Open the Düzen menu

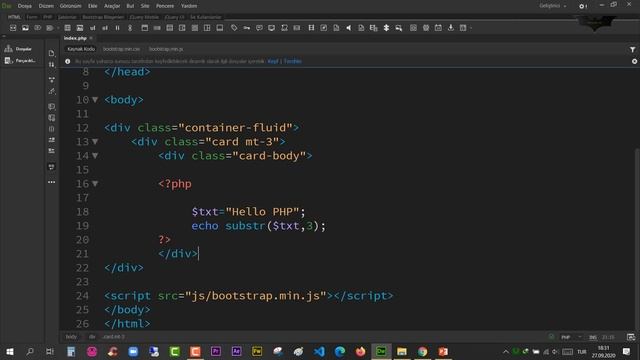[x=46, y=6]
